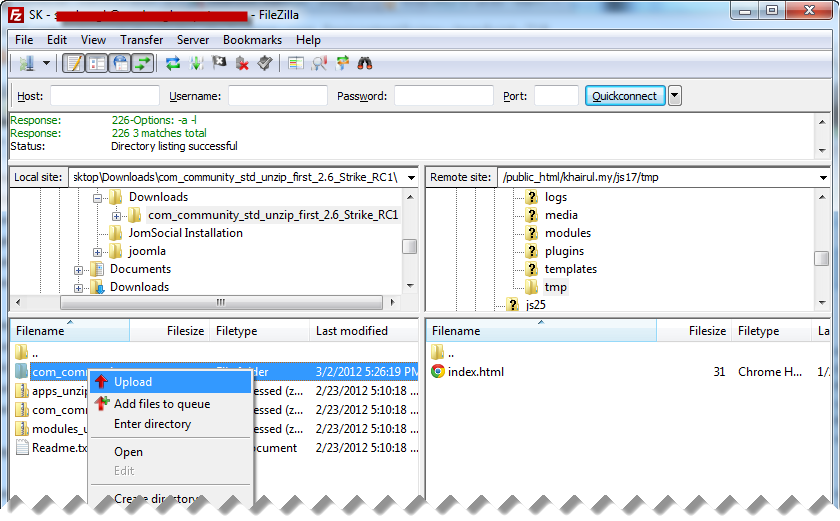
Task: Open the Site Manager icon
Action: pos(26,63)
